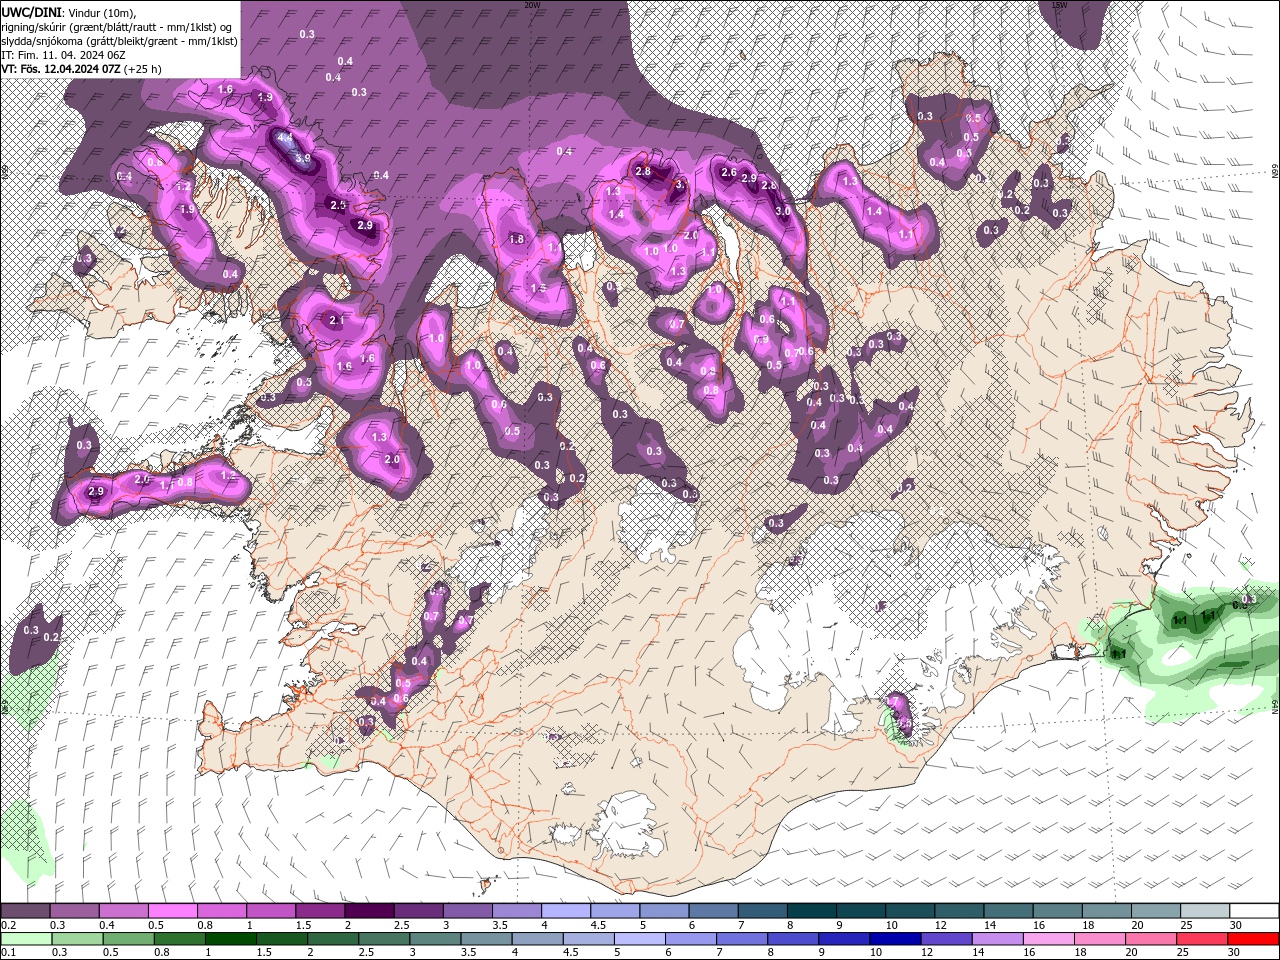The image size is (1280, 960).
Task: Click the darkest purple top-scale swatch at 2
Action: (x=370, y=911)
